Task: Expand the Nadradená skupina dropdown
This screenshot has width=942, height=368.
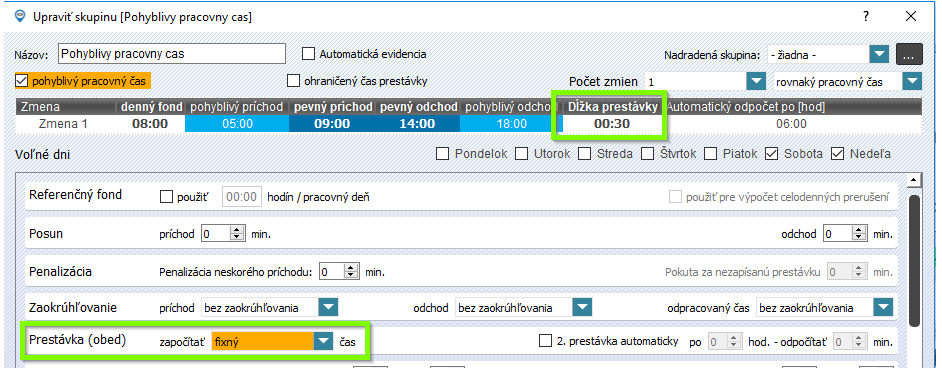Action: tap(879, 55)
